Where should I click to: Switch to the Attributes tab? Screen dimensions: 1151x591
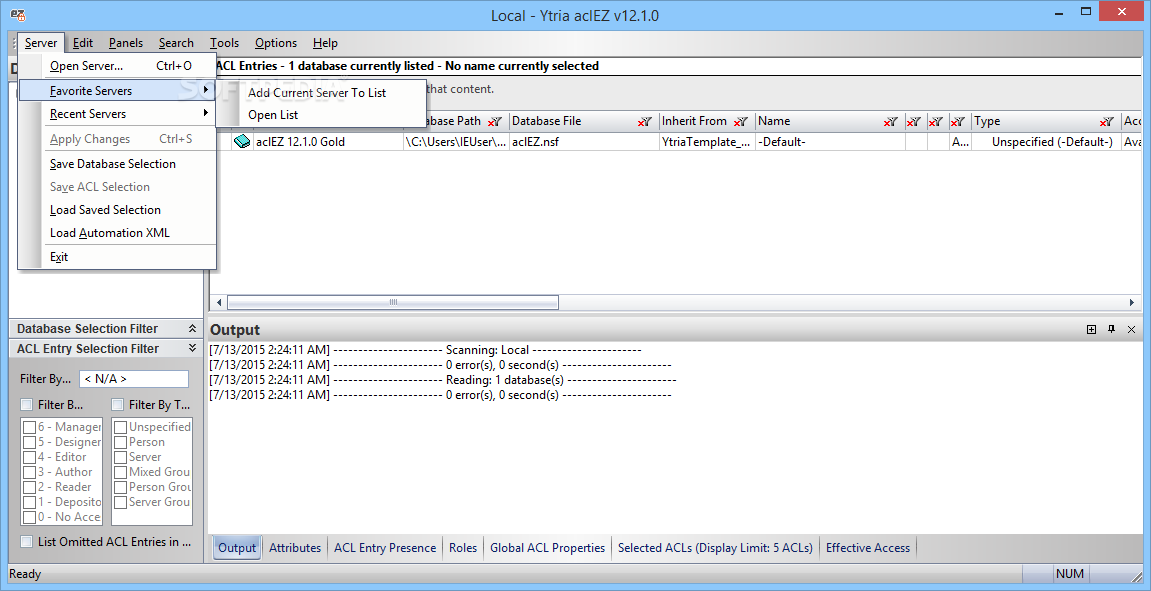point(295,548)
